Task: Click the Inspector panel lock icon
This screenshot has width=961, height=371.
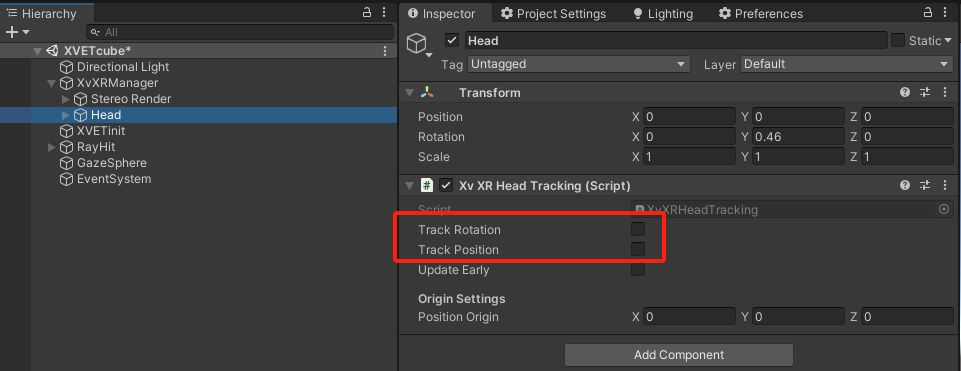Action: [928, 12]
